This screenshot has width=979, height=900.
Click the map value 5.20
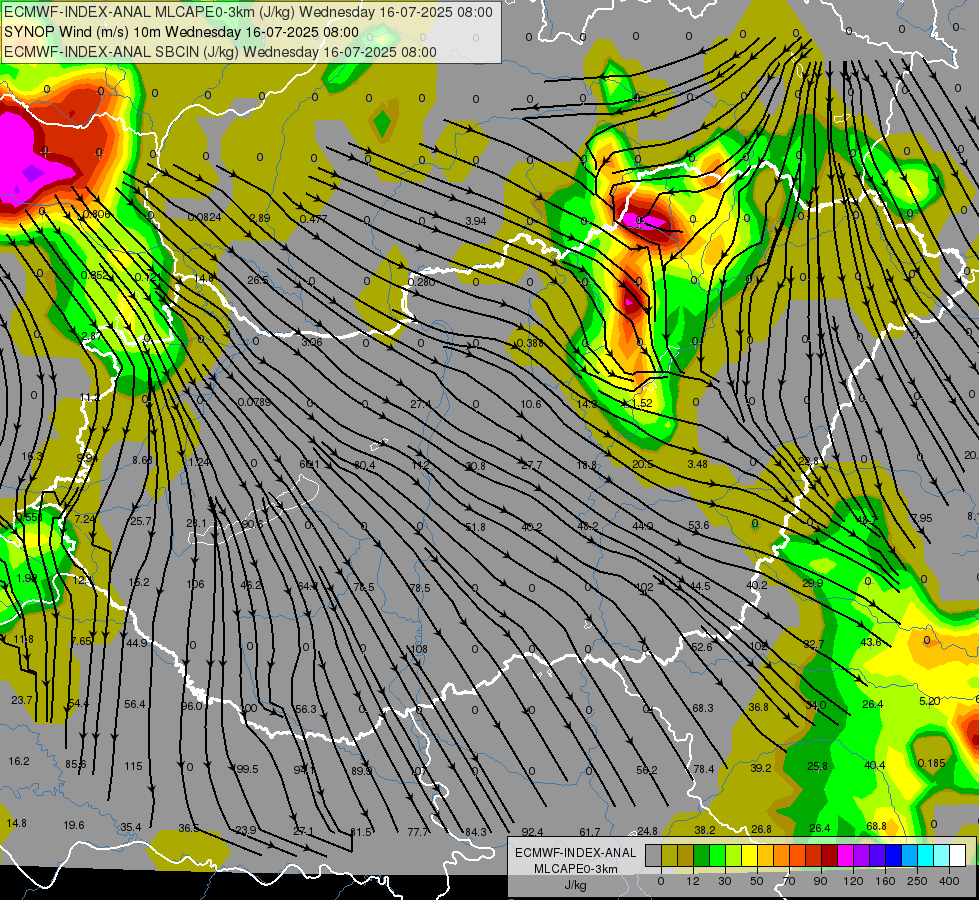coord(930,701)
